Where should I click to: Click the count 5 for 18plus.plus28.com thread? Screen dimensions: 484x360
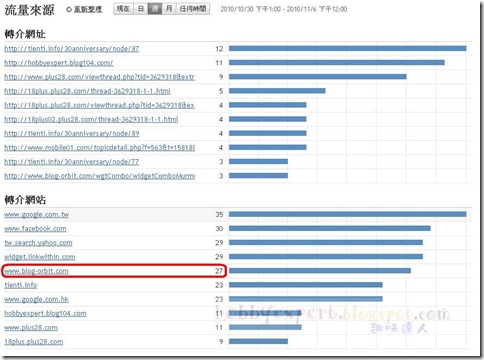point(221,91)
